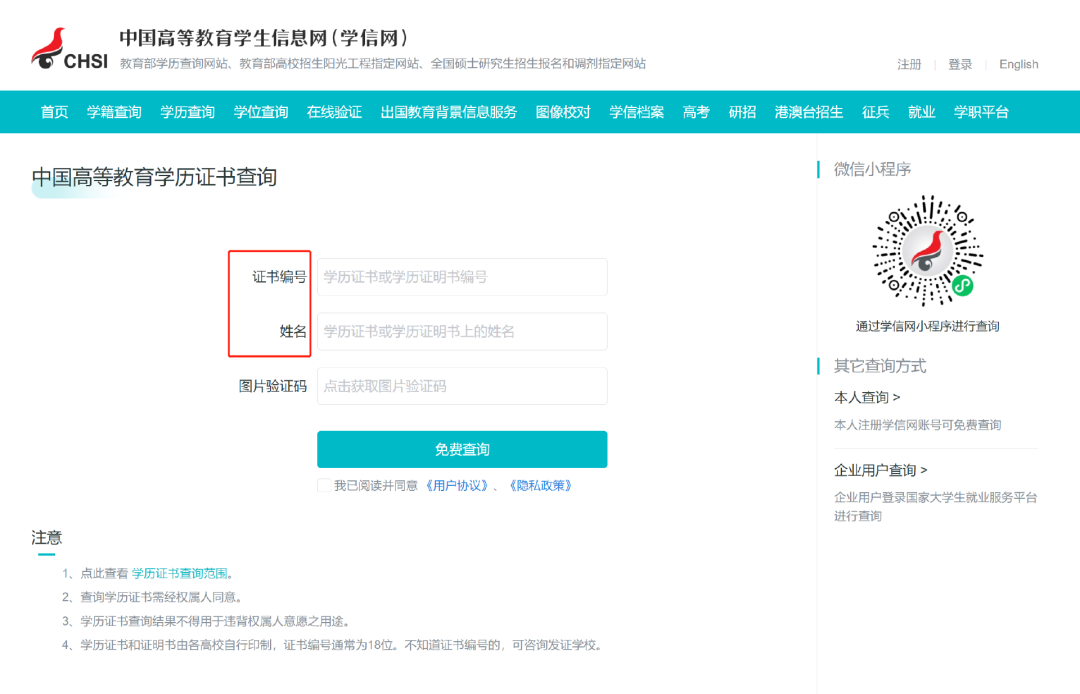
Task: Click the 注册 link in the header
Action: click(x=909, y=64)
